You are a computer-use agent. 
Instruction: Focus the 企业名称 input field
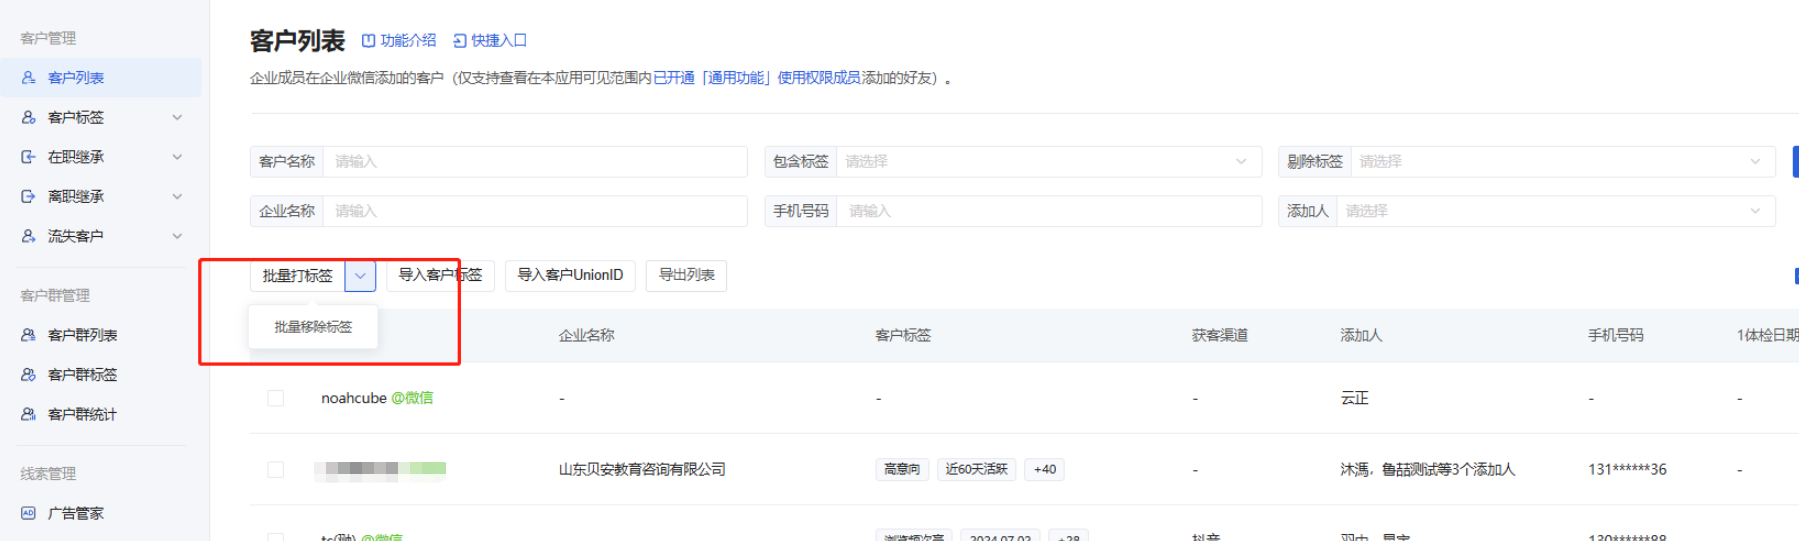click(535, 211)
